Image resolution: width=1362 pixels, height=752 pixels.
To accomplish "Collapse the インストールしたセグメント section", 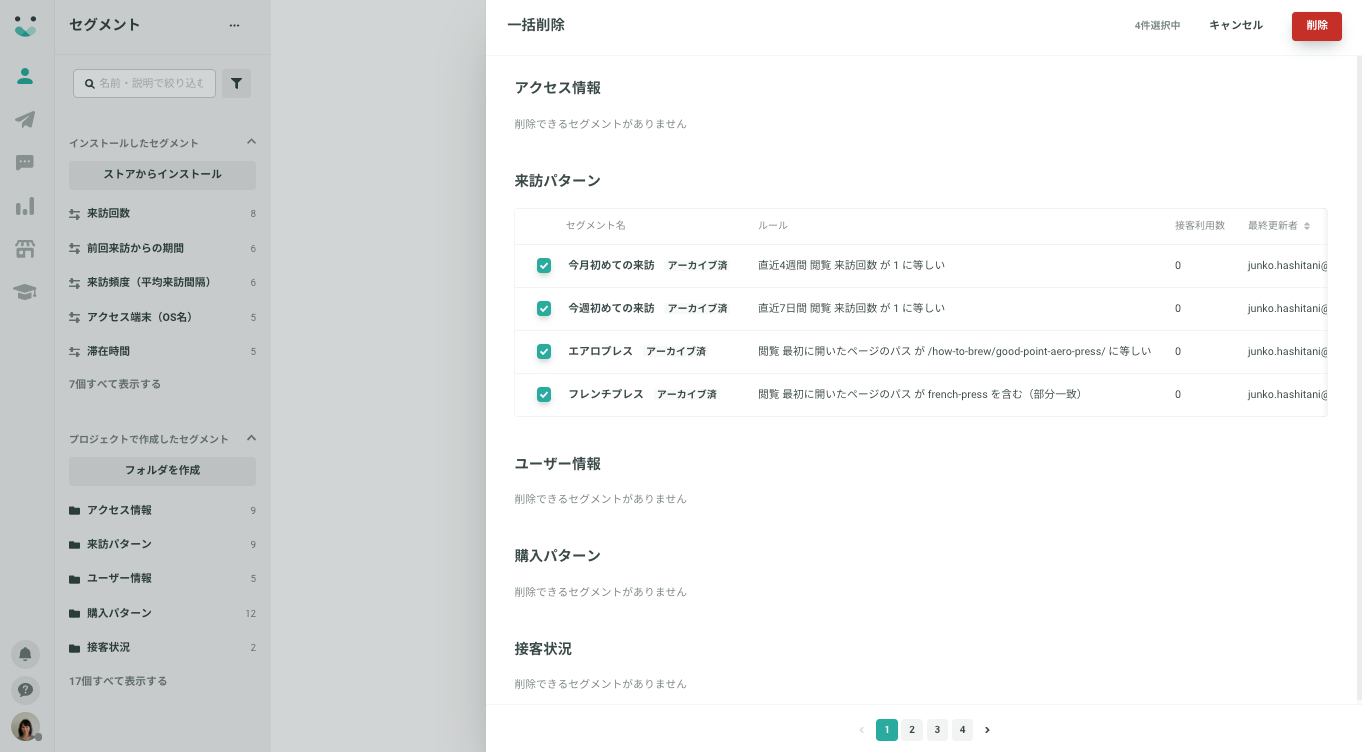I will pyautogui.click(x=251, y=142).
